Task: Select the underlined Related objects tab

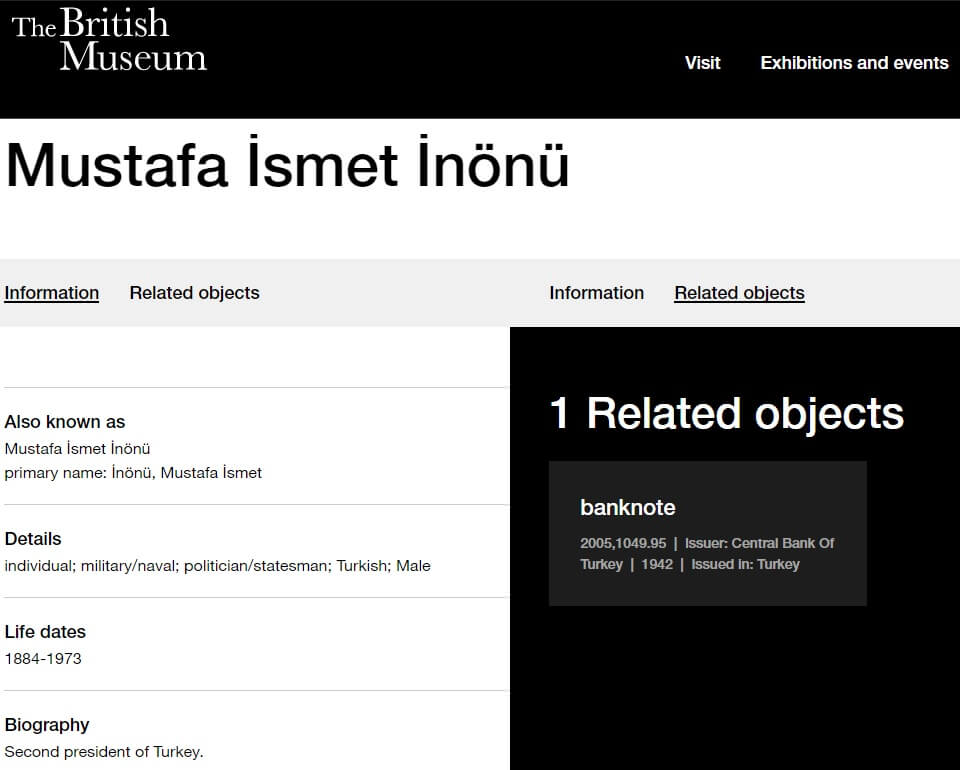Action: 739,293
